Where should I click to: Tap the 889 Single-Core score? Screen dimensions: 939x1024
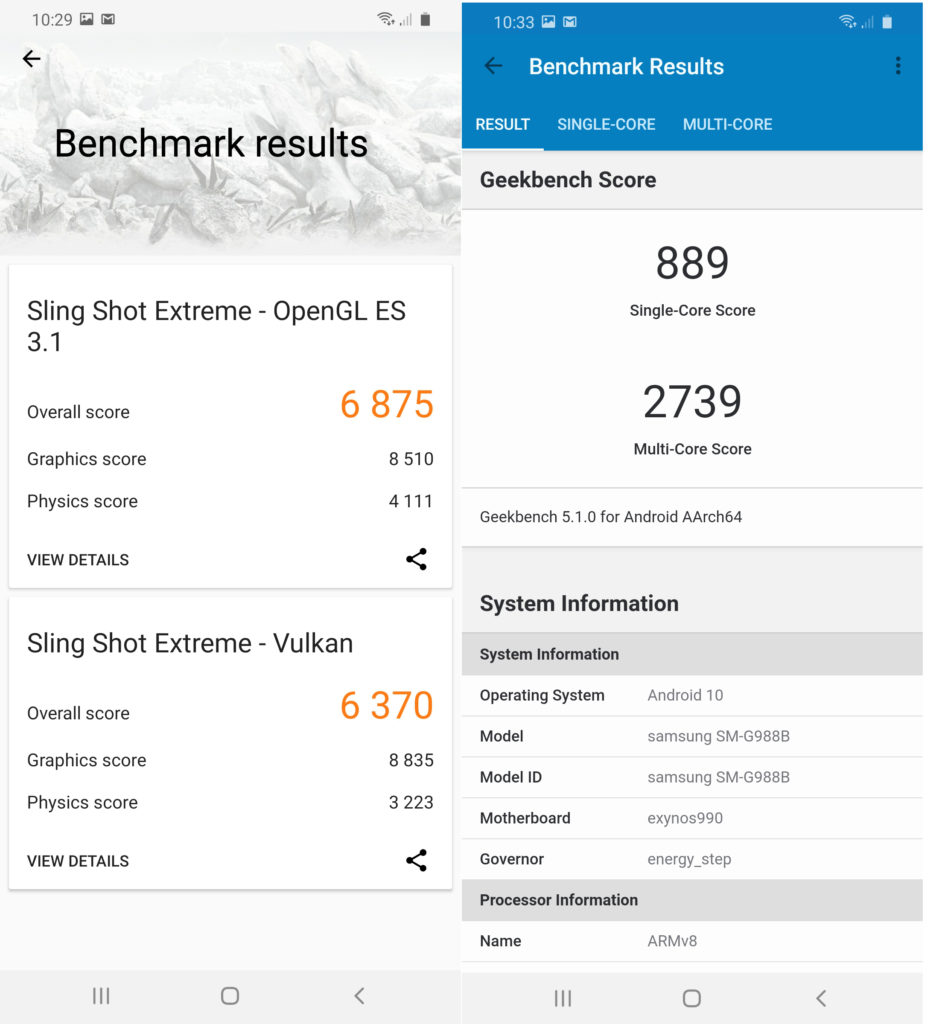(x=692, y=264)
